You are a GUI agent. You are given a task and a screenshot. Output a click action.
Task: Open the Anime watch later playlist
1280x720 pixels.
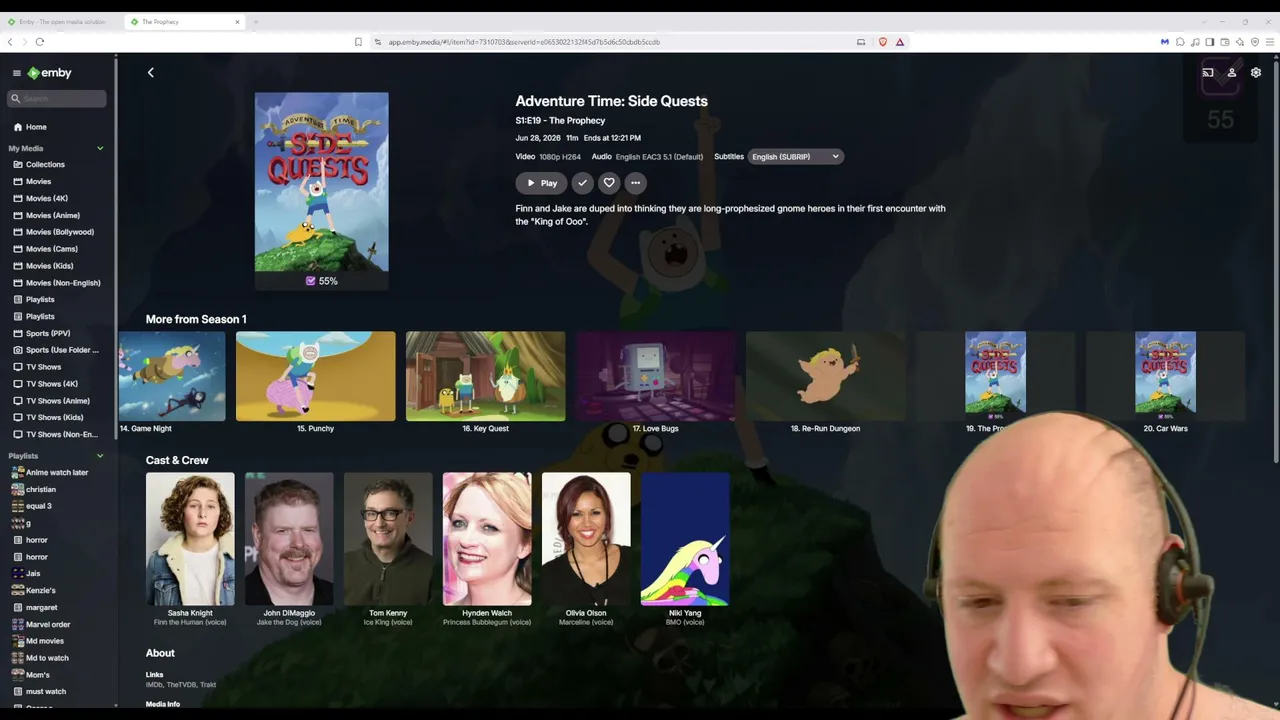point(57,473)
